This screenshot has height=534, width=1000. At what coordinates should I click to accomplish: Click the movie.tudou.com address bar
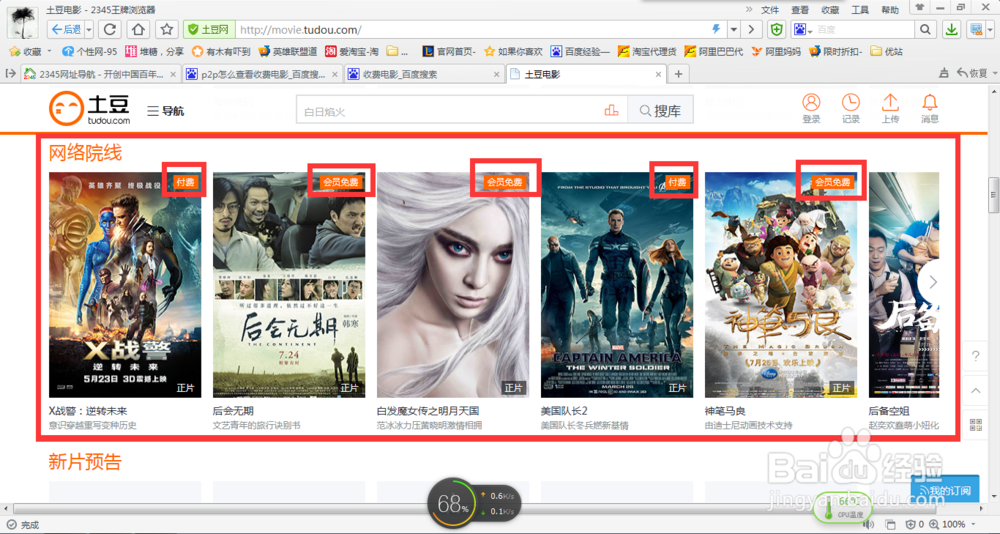pyautogui.click(x=472, y=29)
